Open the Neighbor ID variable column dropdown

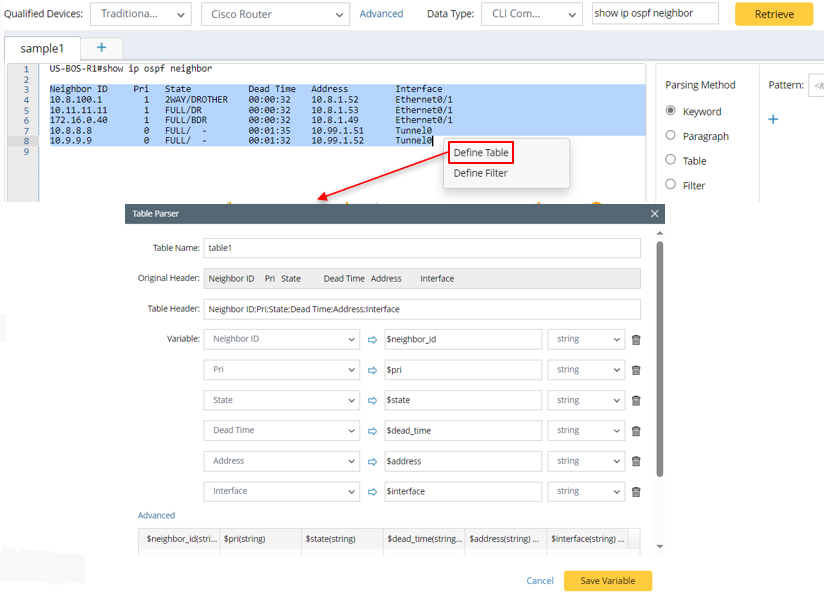[x=281, y=340]
